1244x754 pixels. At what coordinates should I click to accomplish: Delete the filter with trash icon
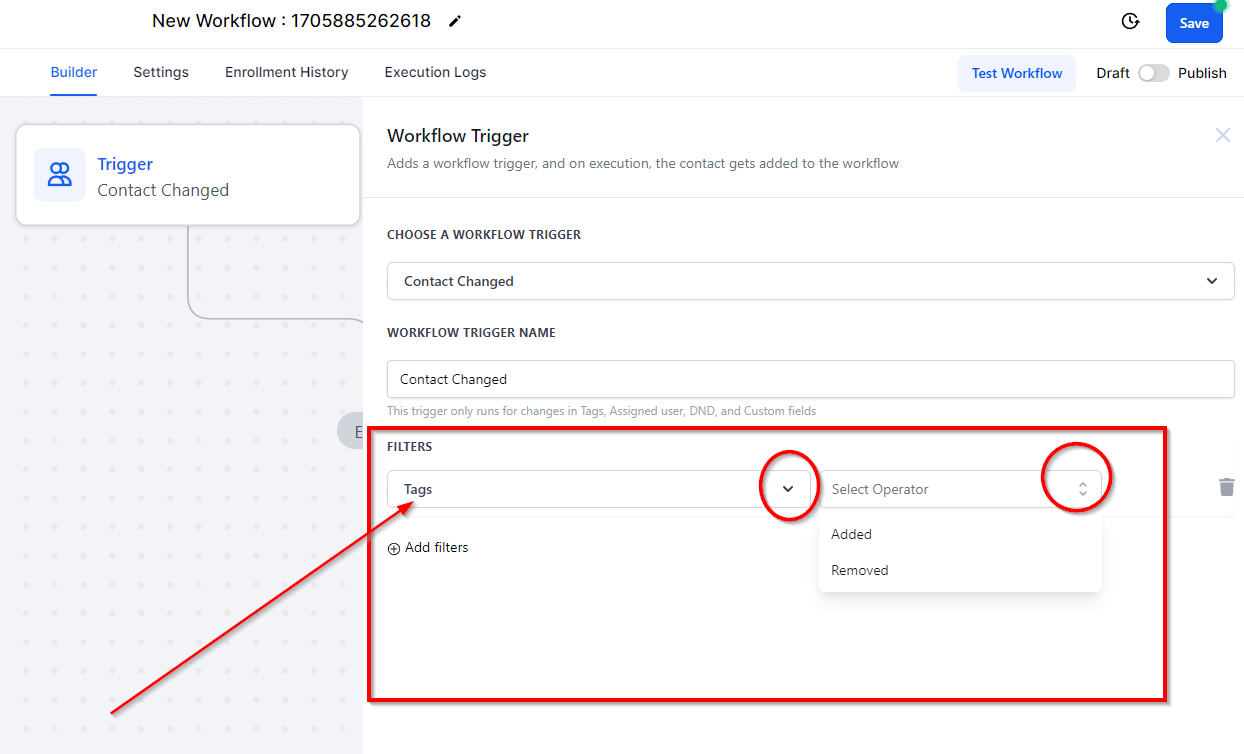1227,487
